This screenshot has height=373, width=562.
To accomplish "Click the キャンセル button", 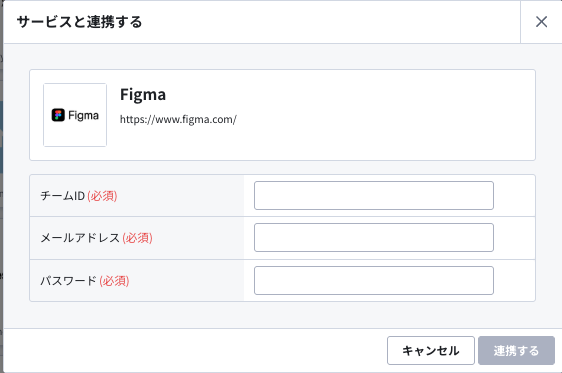I will pos(431,350).
